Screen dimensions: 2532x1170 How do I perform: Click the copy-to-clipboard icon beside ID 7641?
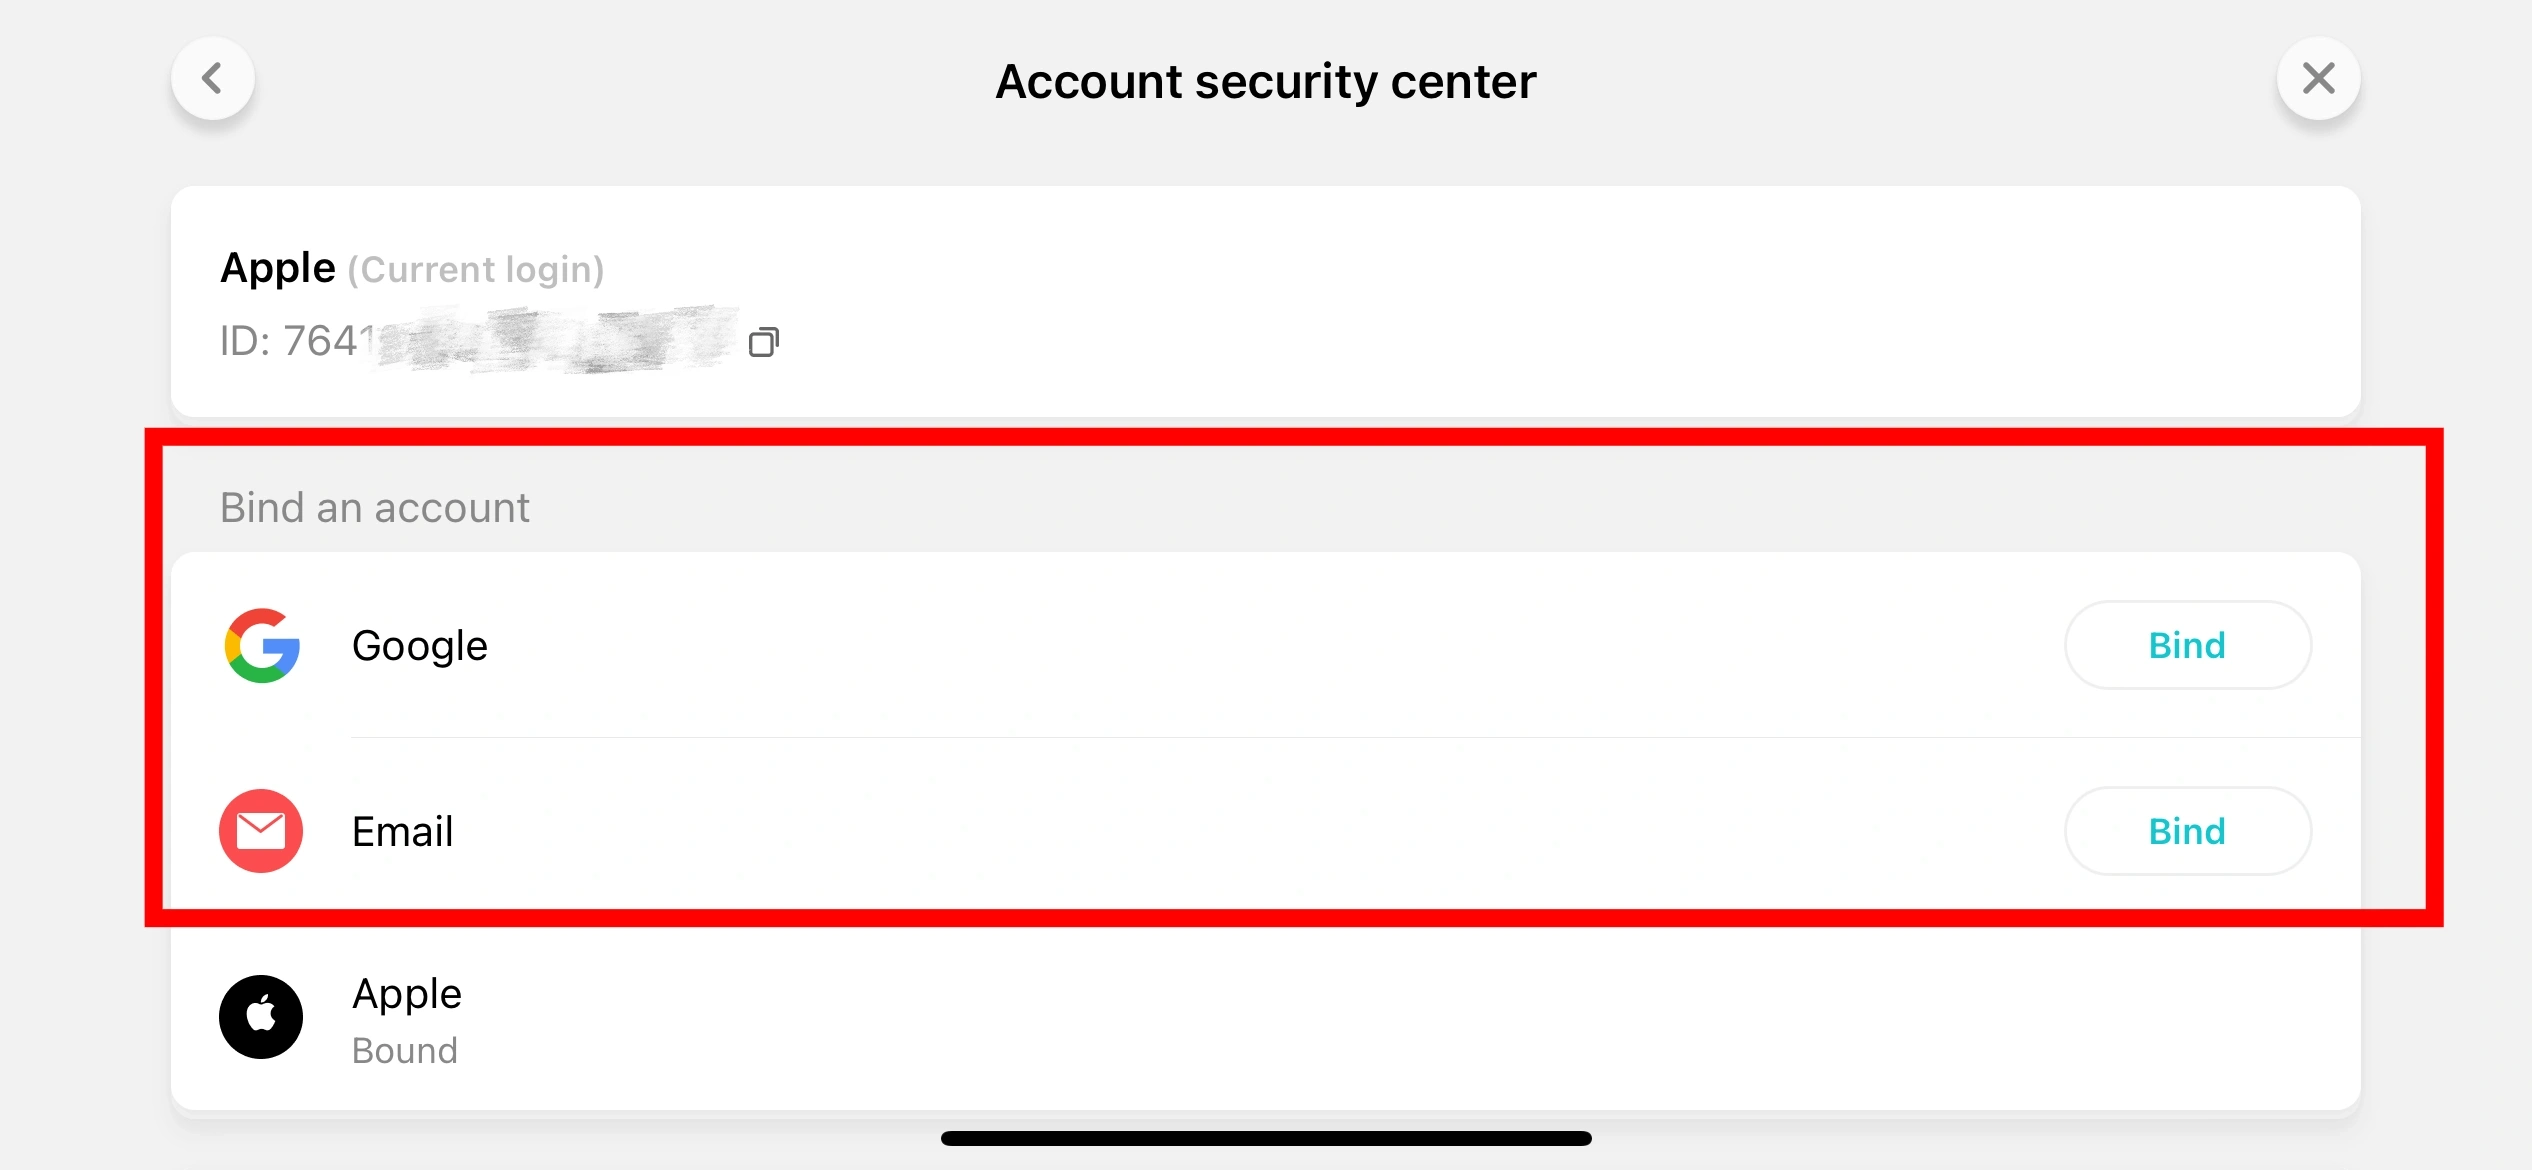(764, 342)
